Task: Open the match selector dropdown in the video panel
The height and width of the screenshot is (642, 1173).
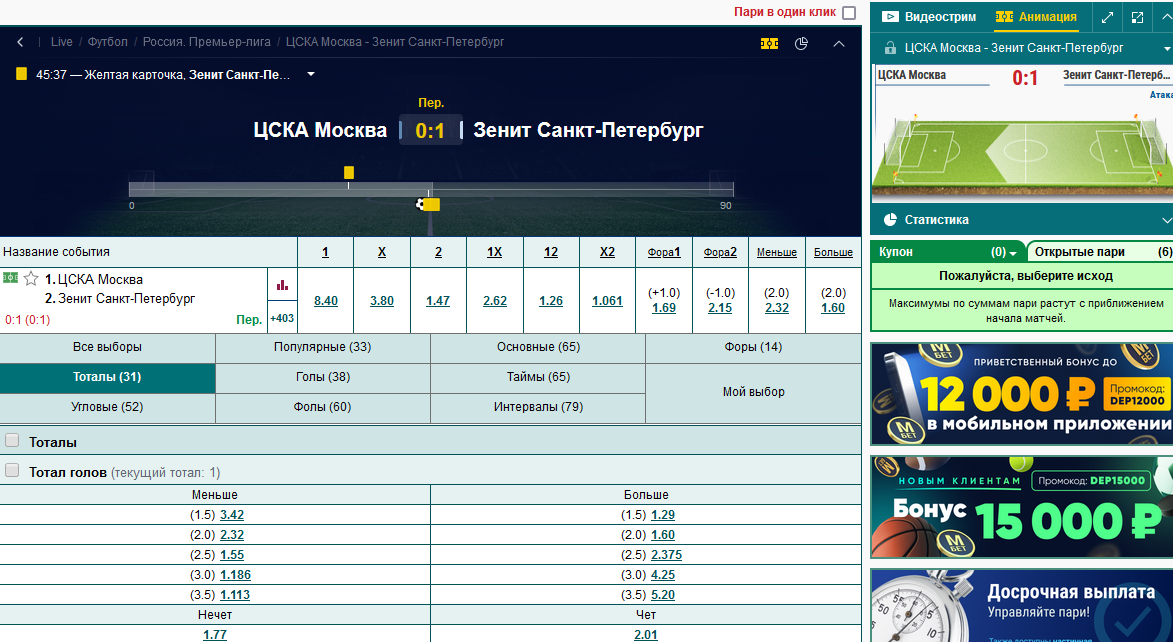Action: [x=1168, y=49]
